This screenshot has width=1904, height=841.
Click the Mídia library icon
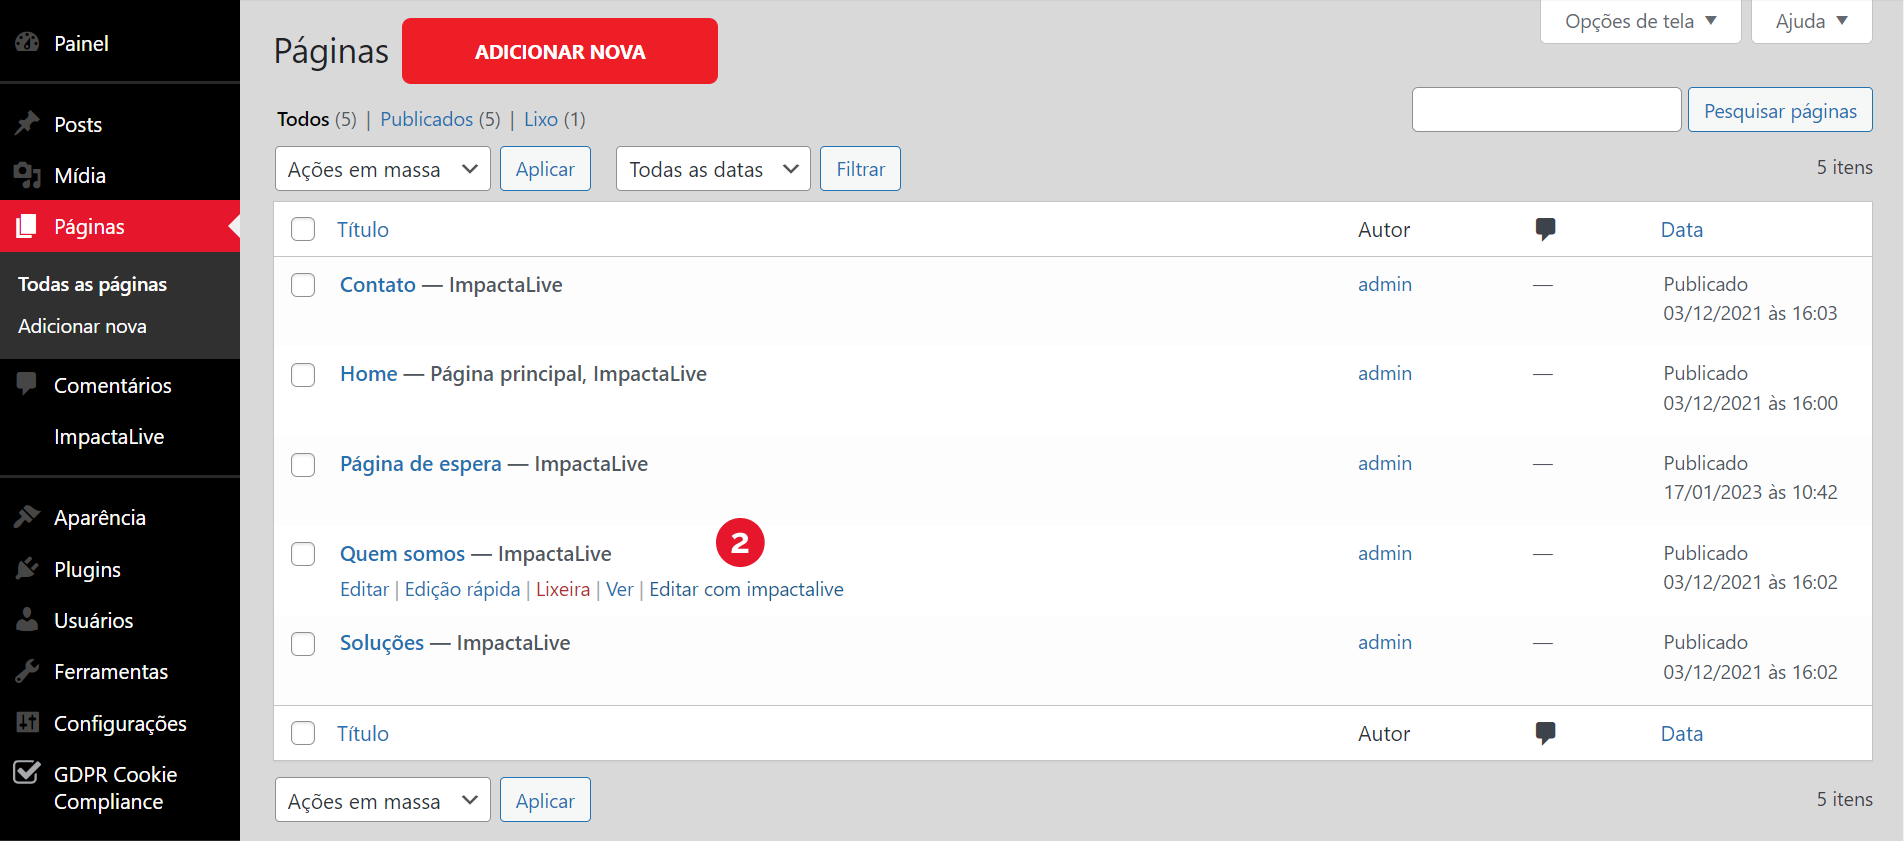pyautogui.click(x=27, y=176)
